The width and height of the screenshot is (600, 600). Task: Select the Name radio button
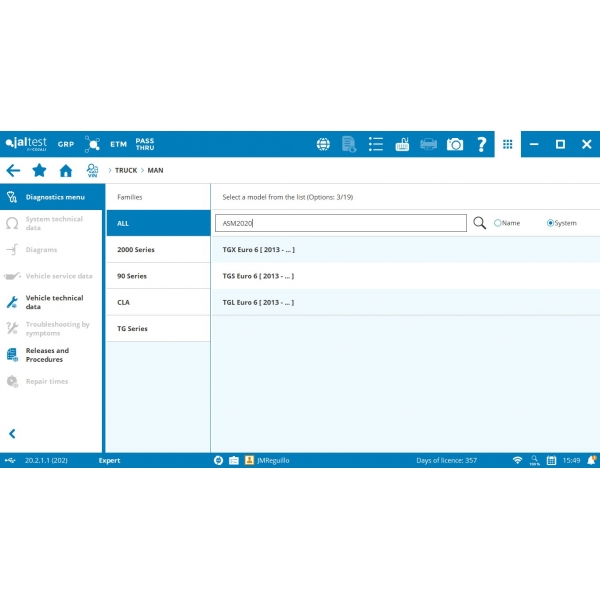point(498,223)
